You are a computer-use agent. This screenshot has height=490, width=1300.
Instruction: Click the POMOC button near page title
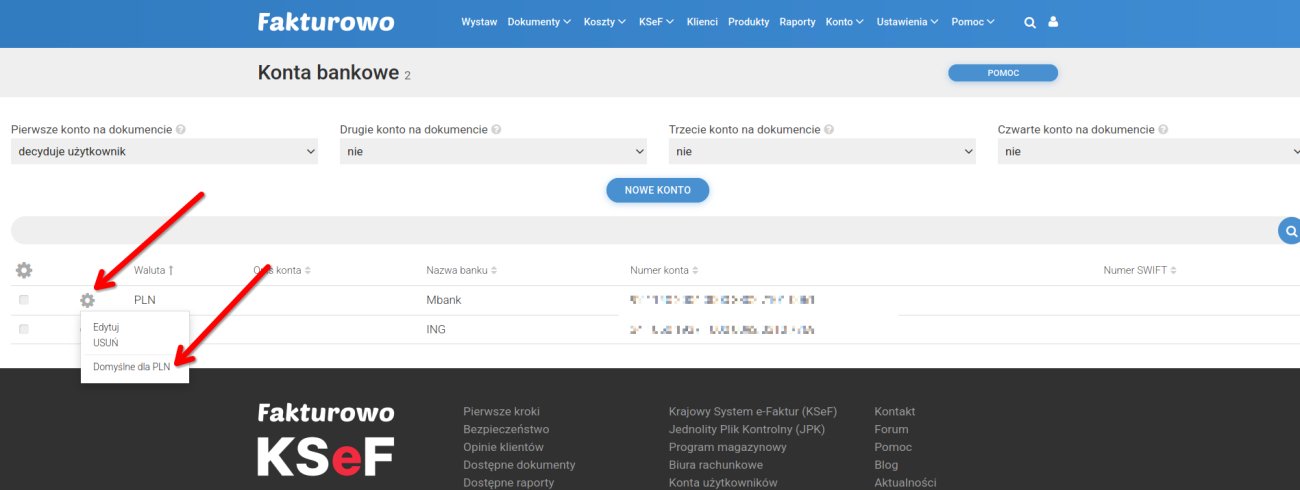pos(1002,73)
